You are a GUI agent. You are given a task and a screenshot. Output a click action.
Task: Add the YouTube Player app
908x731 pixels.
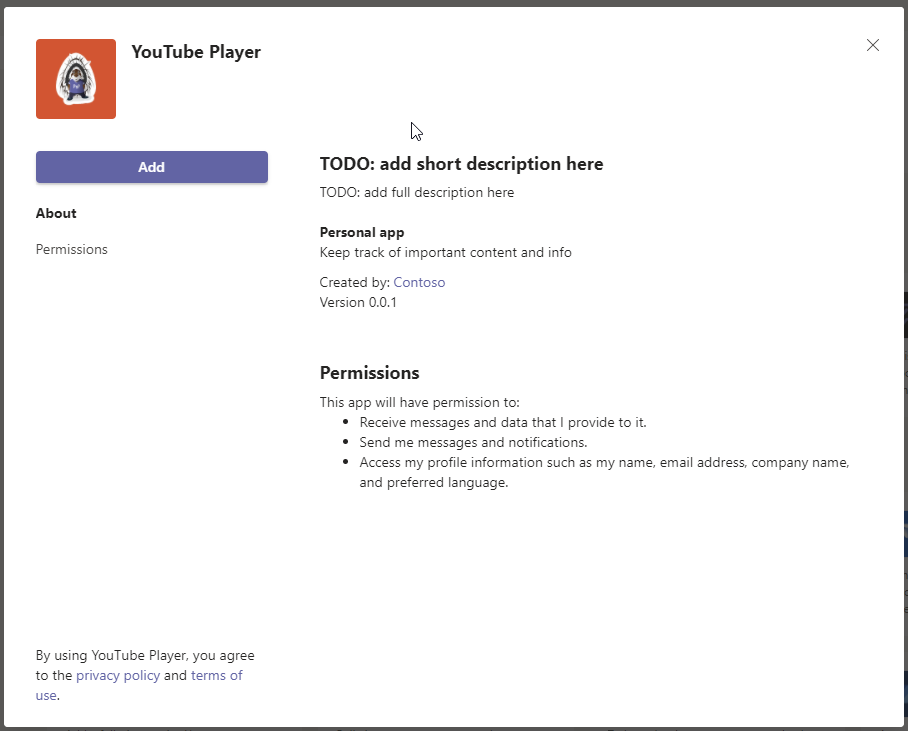152,167
